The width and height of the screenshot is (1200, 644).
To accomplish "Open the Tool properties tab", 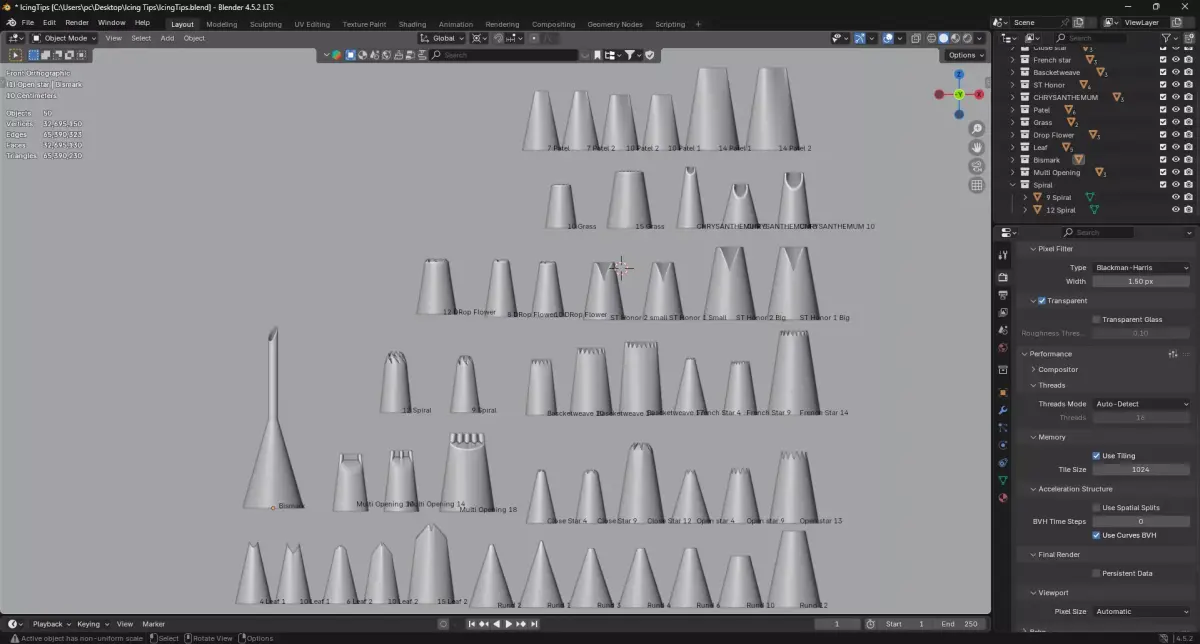I will click(x=1003, y=256).
